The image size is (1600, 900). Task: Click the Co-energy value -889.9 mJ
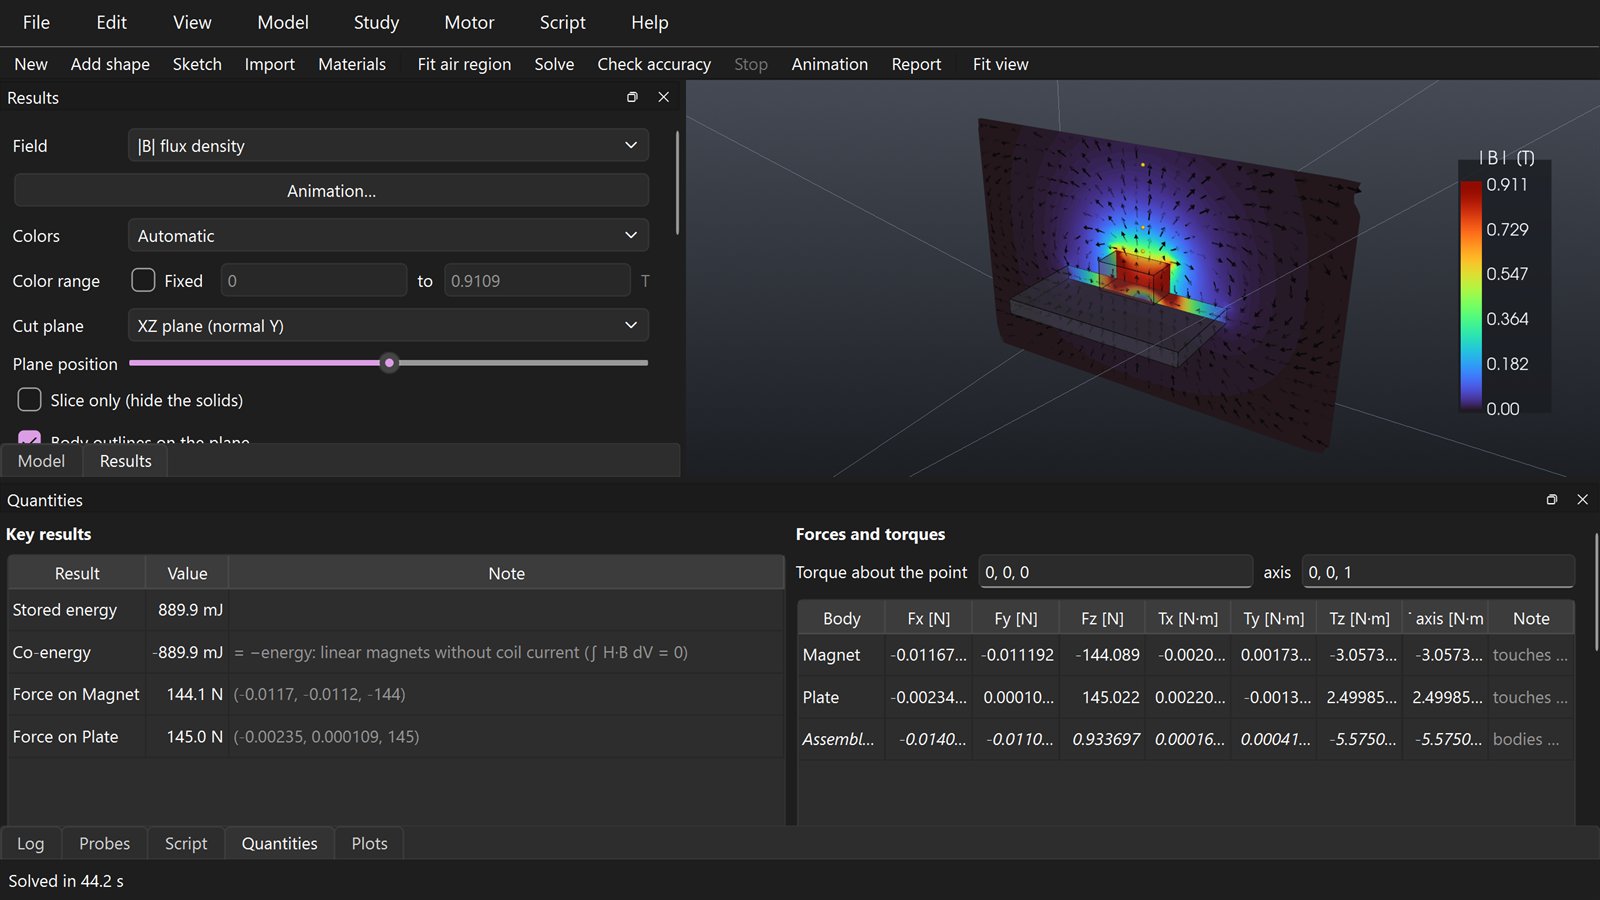tap(188, 652)
